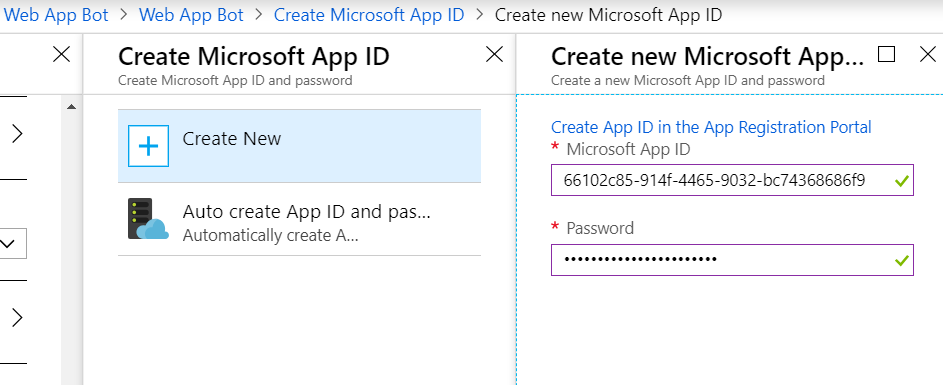Open Create App ID in App Registration Portal link
The width and height of the screenshot is (943, 385).
711,128
